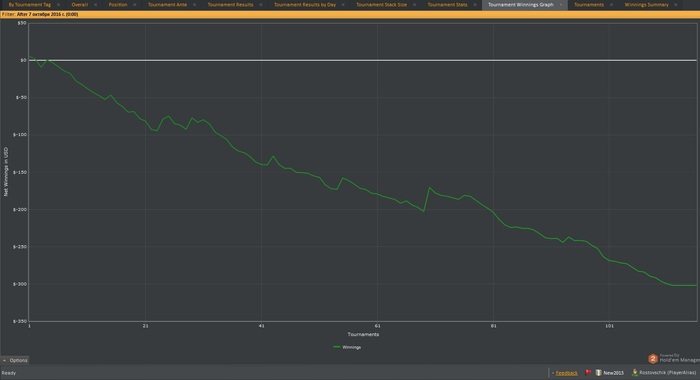
Task: Click the $50 y-axis label
Action: pos(22,23)
